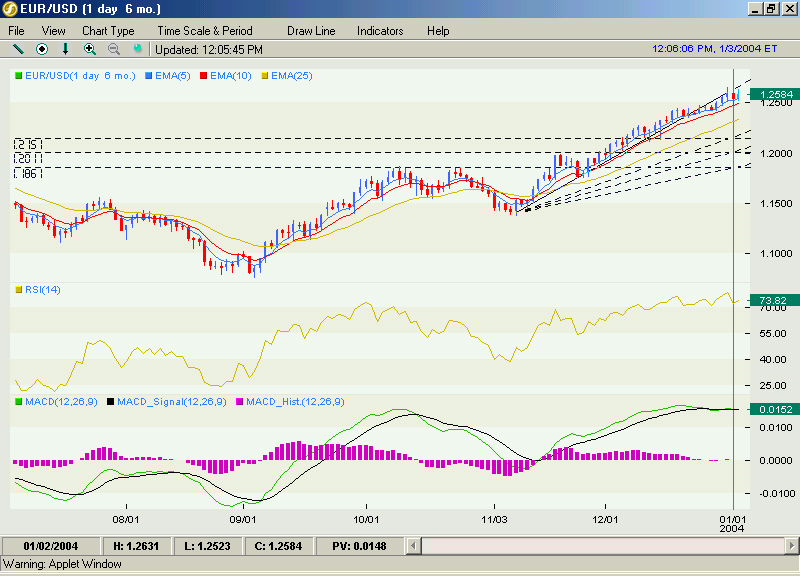Click the blue EMA(5) legend swatch
Image resolution: width=800 pixels, height=576 pixels.
coord(148,76)
